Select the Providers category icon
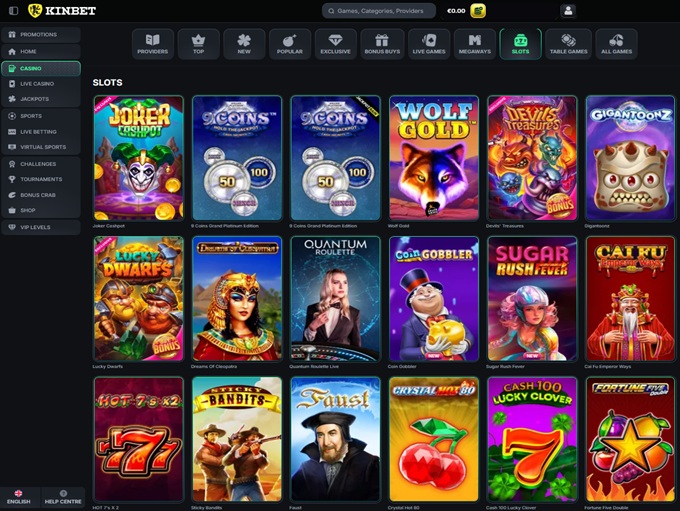Screen dimensions: 680x511 coord(153,43)
